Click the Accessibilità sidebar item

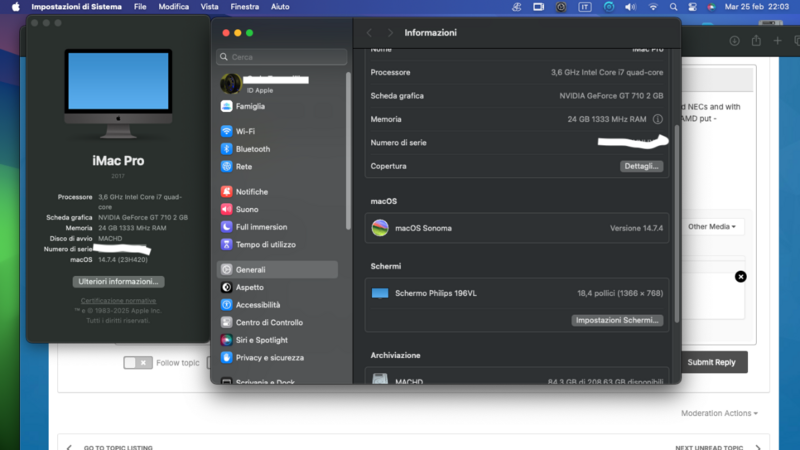(x=258, y=305)
